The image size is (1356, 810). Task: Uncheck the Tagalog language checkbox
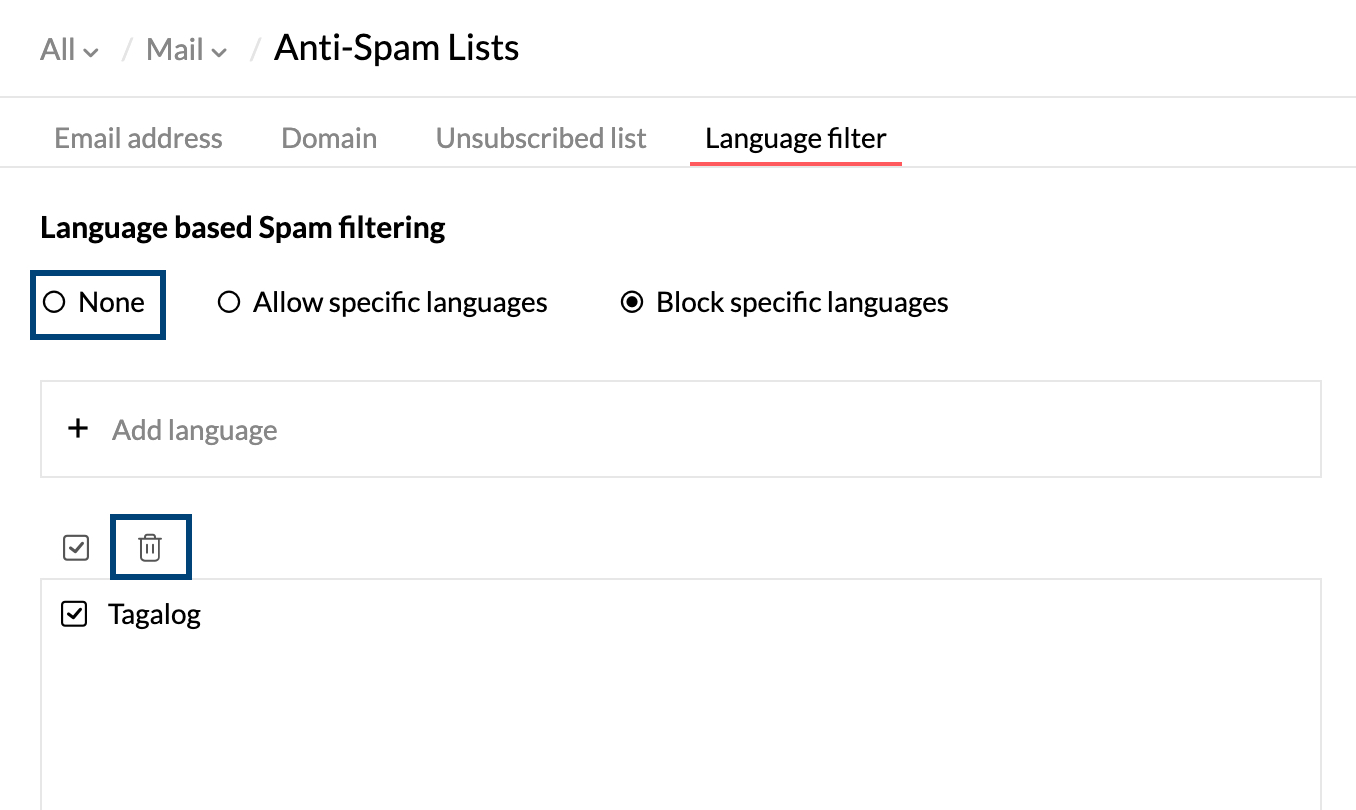[x=75, y=614]
